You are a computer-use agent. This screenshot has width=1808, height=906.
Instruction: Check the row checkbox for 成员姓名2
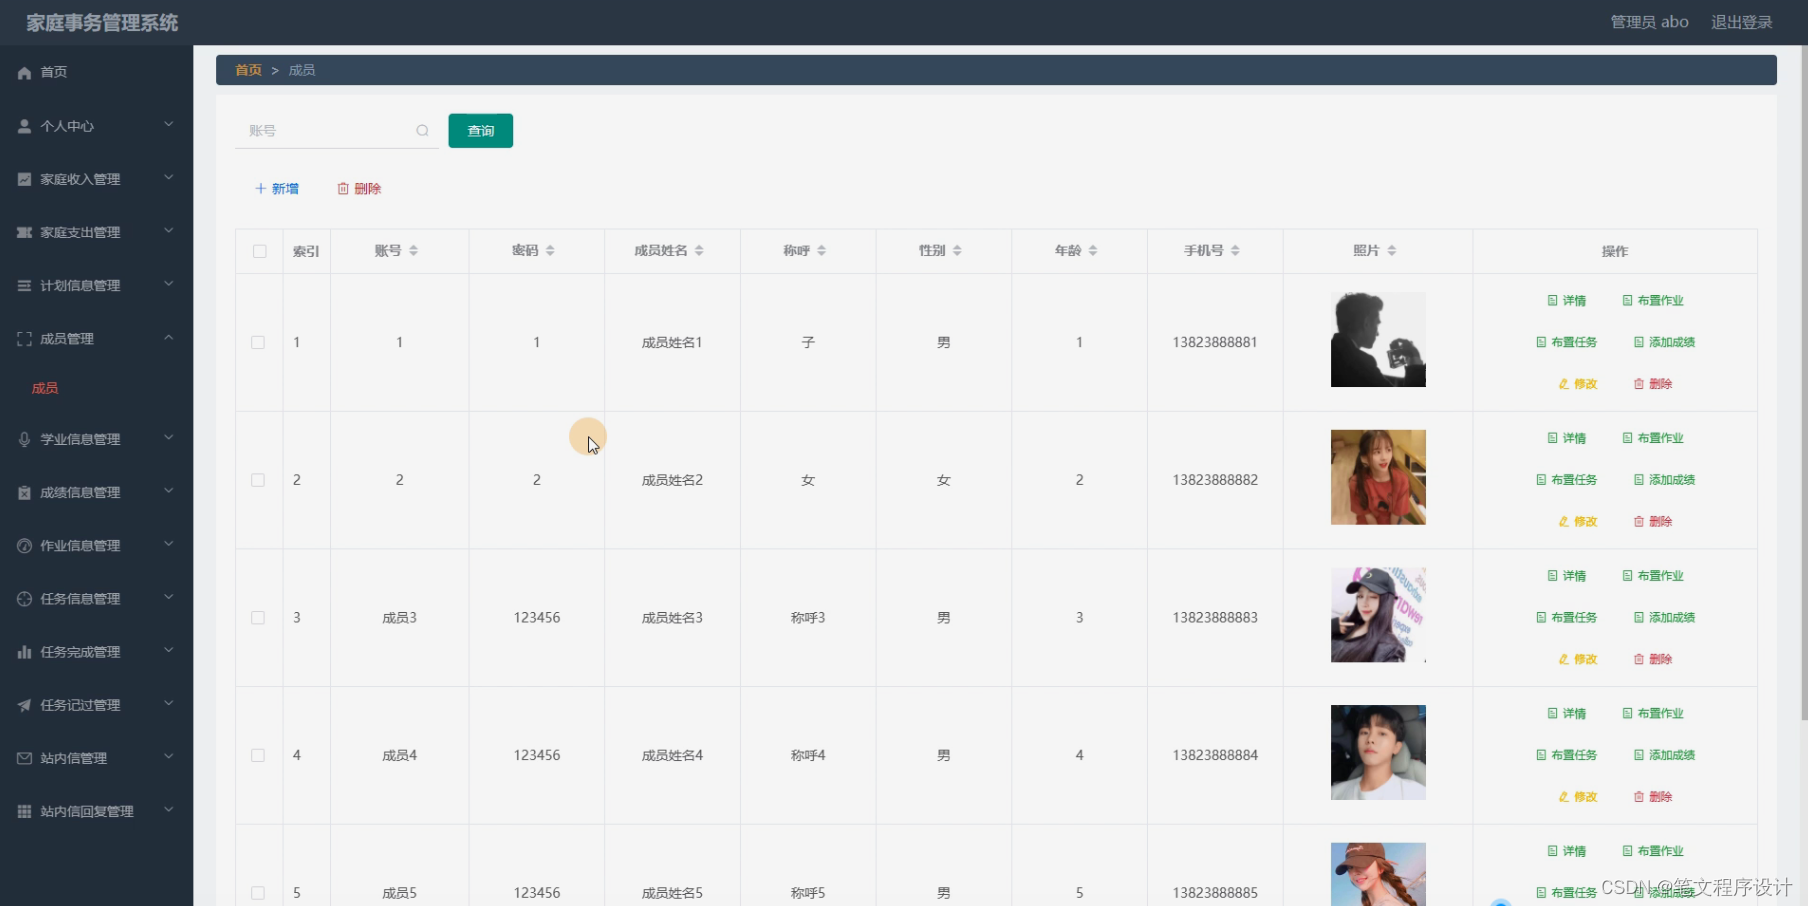pyautogui.click(x=258, y=480)
